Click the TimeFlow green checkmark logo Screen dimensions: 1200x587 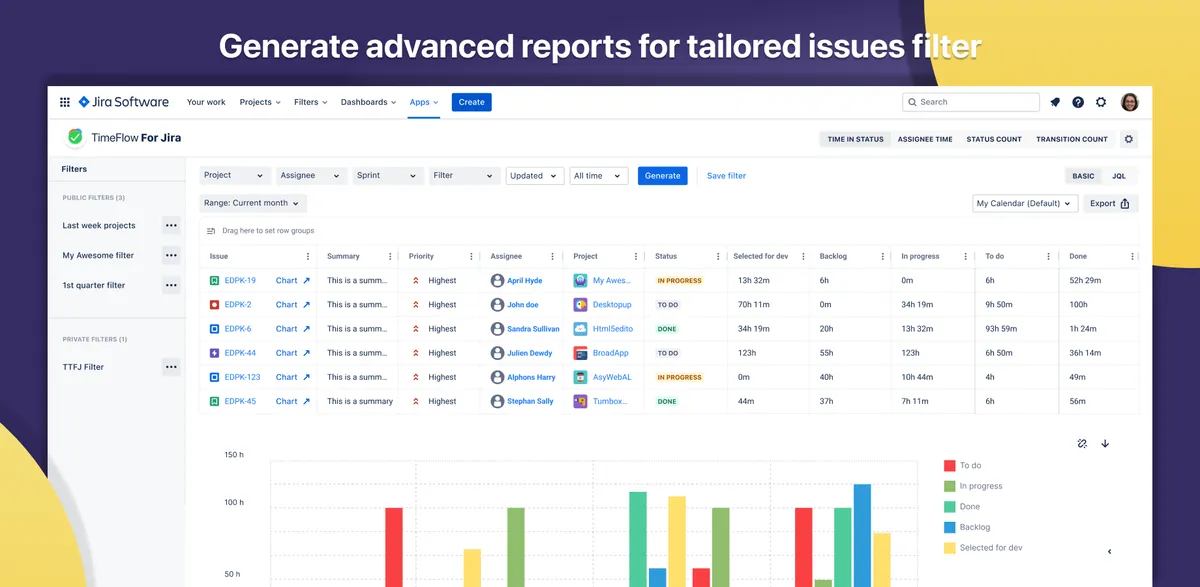coord(75,137)
